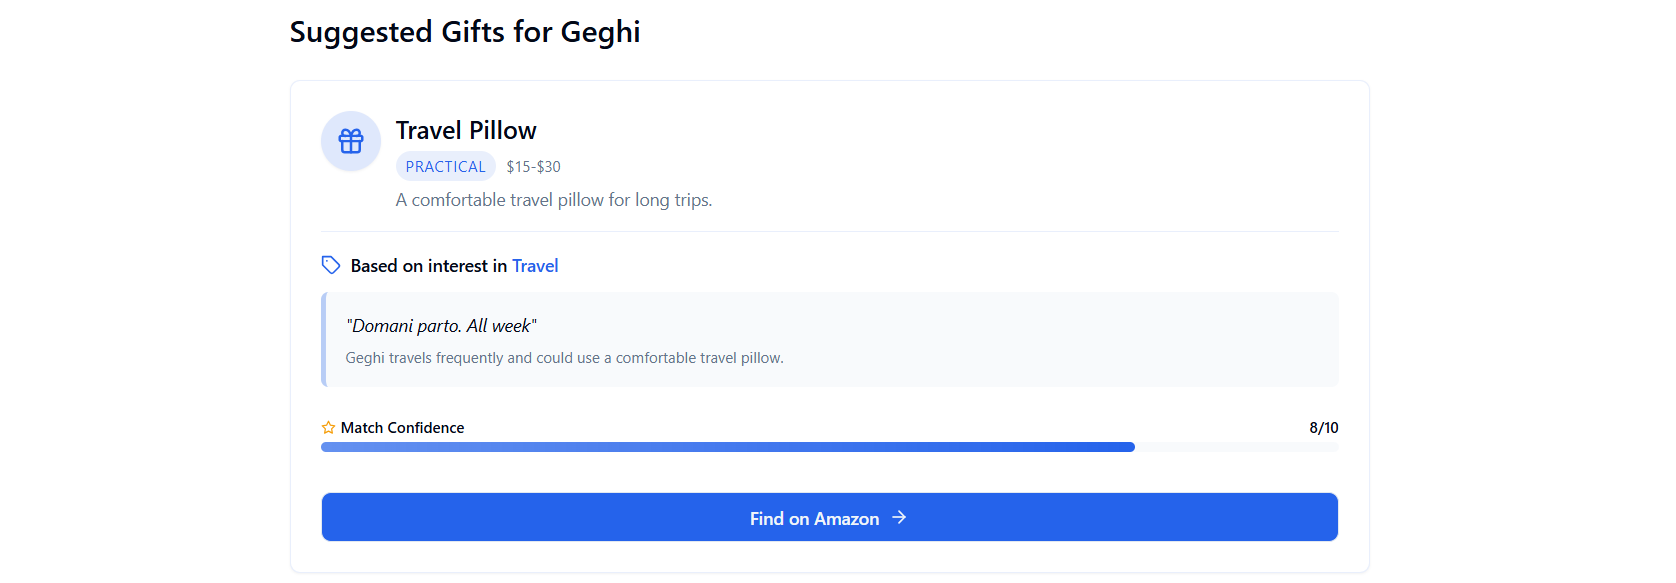Click the Travel Pillow title
The width and height of the screenshot is (1676, 583).
[466, 131]
